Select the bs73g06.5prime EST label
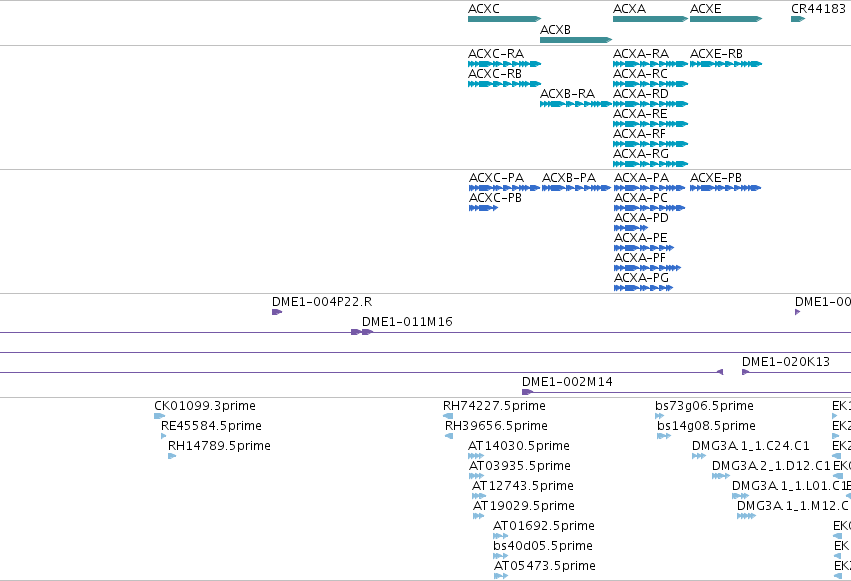 (704, 406)
